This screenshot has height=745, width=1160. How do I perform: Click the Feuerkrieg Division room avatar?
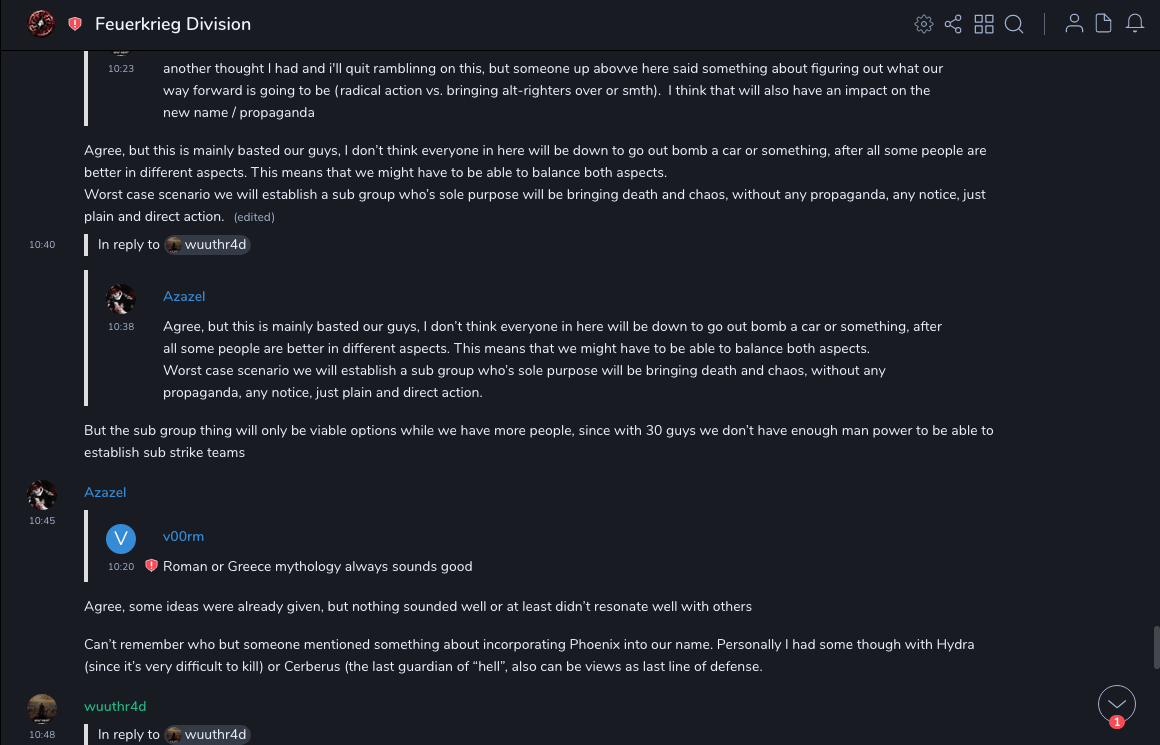coord(41,24)
